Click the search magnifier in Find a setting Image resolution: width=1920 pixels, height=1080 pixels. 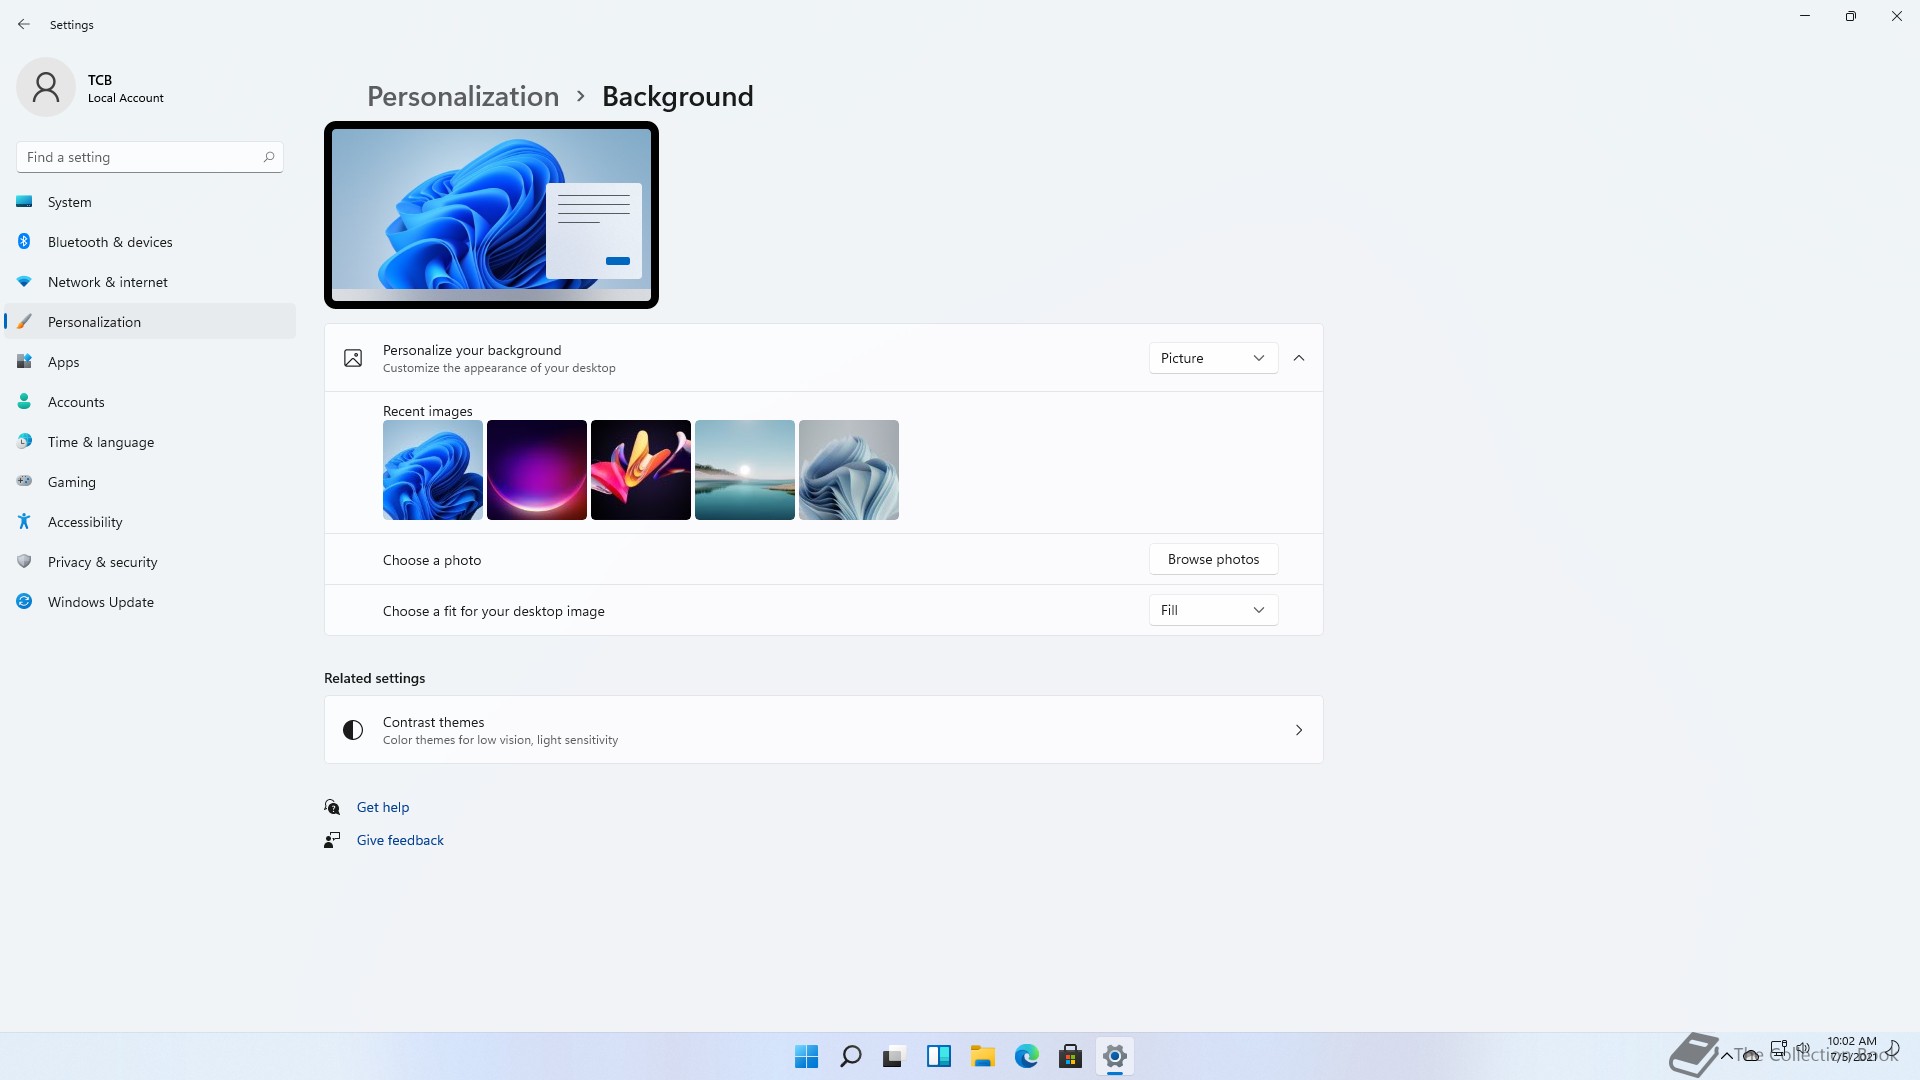(268, 157)
